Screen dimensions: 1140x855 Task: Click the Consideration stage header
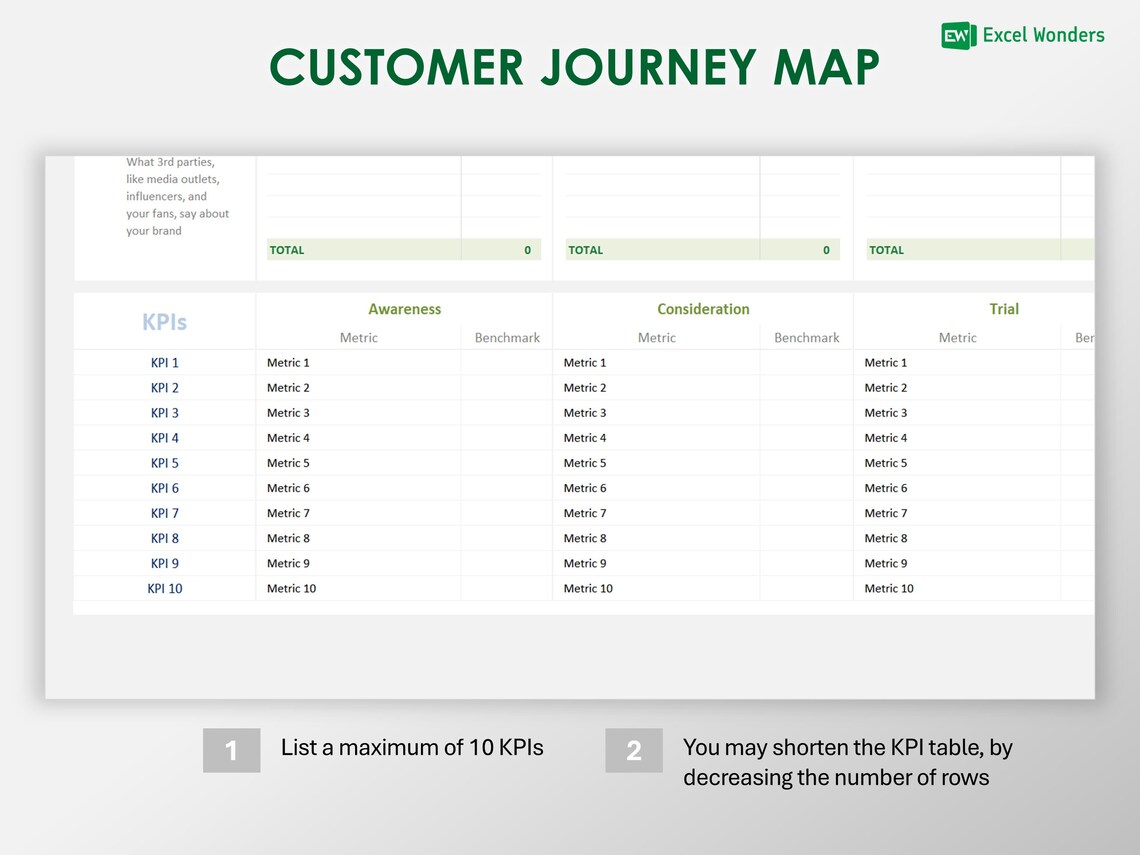[703, 309]
